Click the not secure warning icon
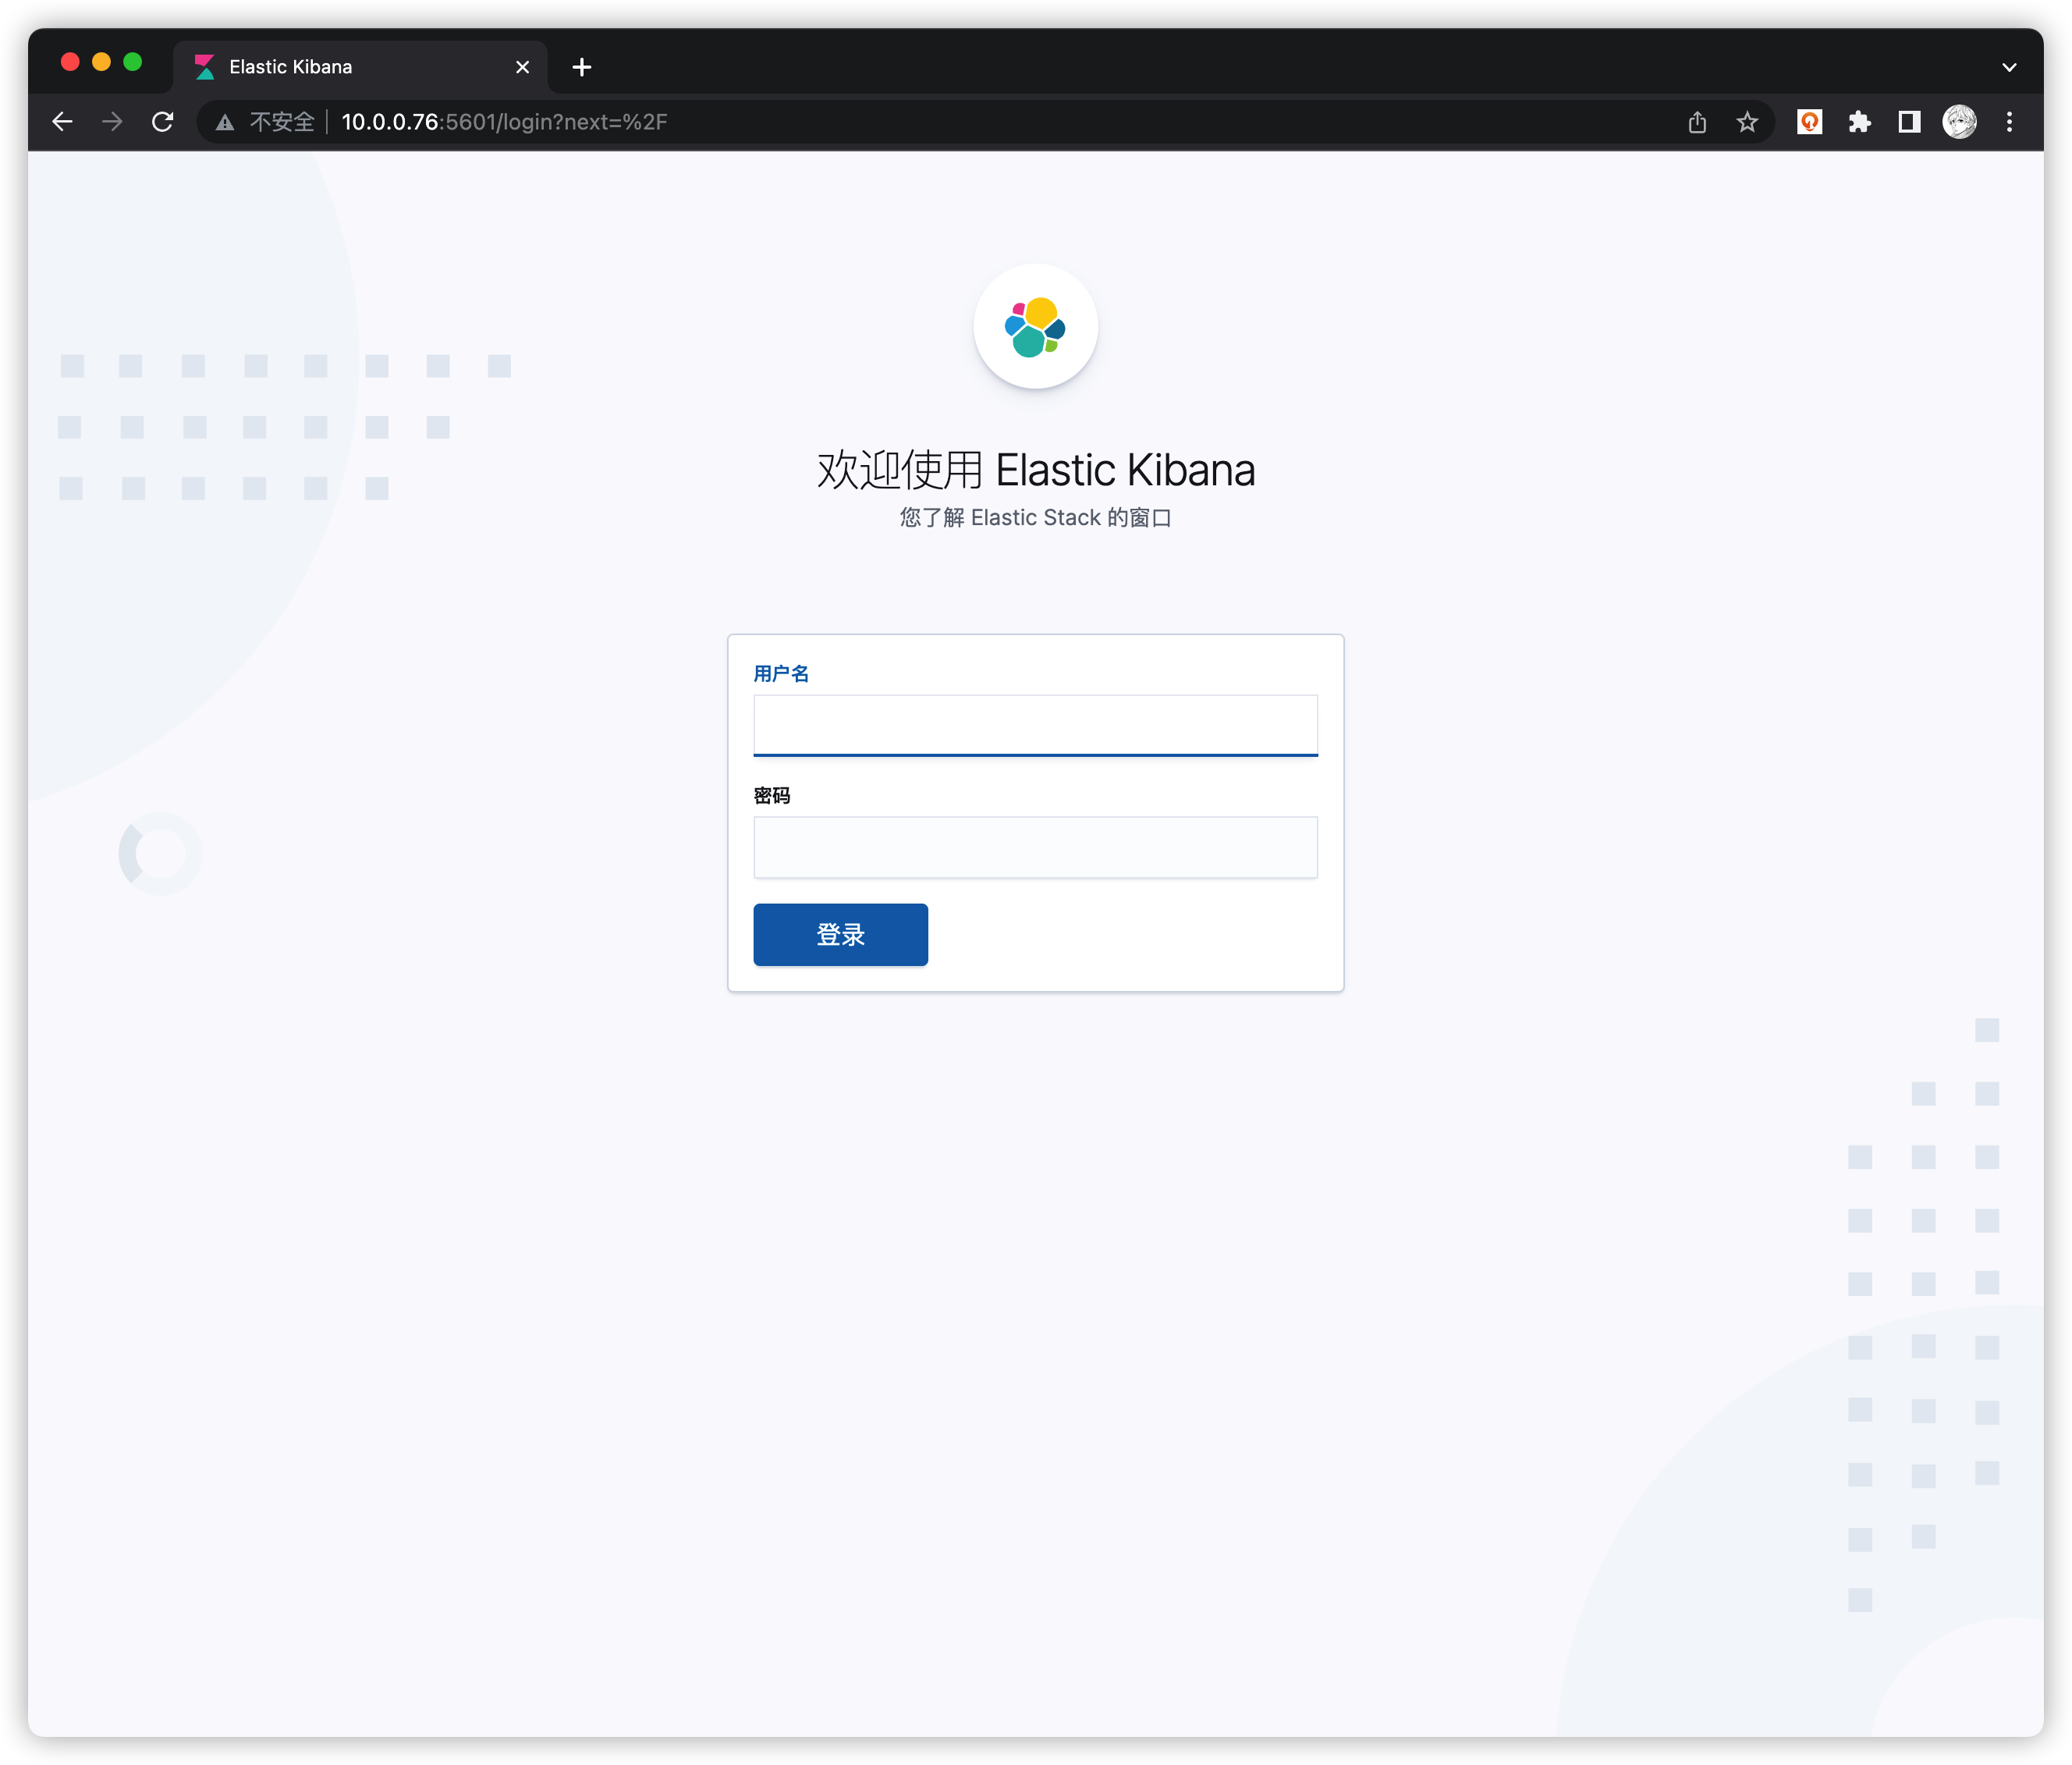Viewport: 2072px width, 1765px height. [x=225, y=122]
